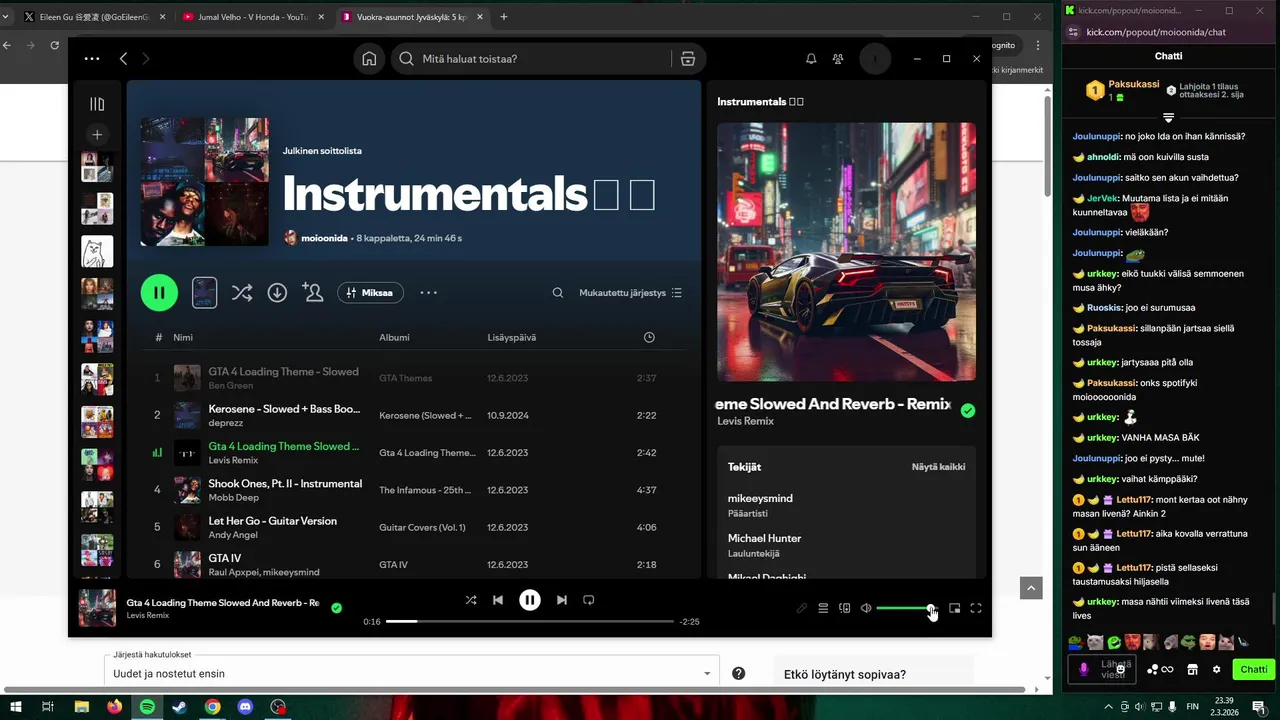Image resolution: width=1280 pixels, height=720 pixels.
Task: Search within the playlist
Action: click(558, 293)
